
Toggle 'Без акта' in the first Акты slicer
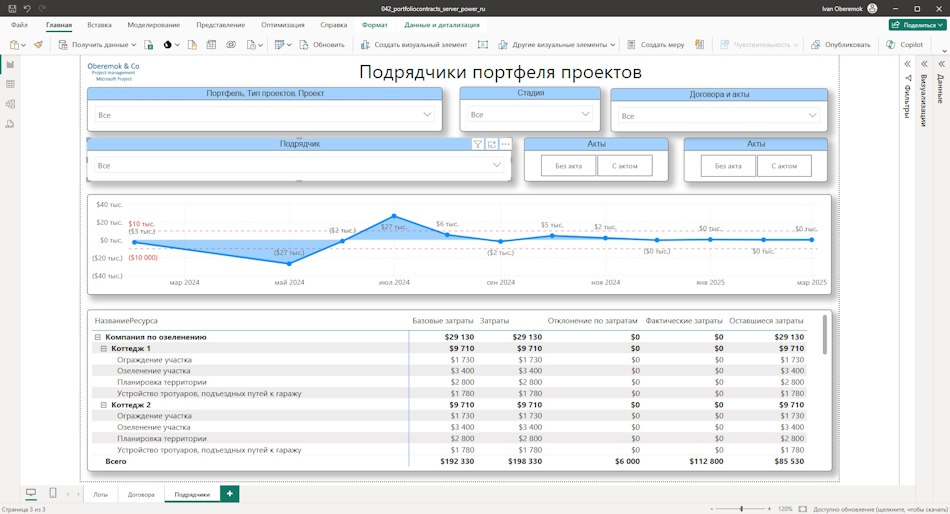(x=568, y=165)
